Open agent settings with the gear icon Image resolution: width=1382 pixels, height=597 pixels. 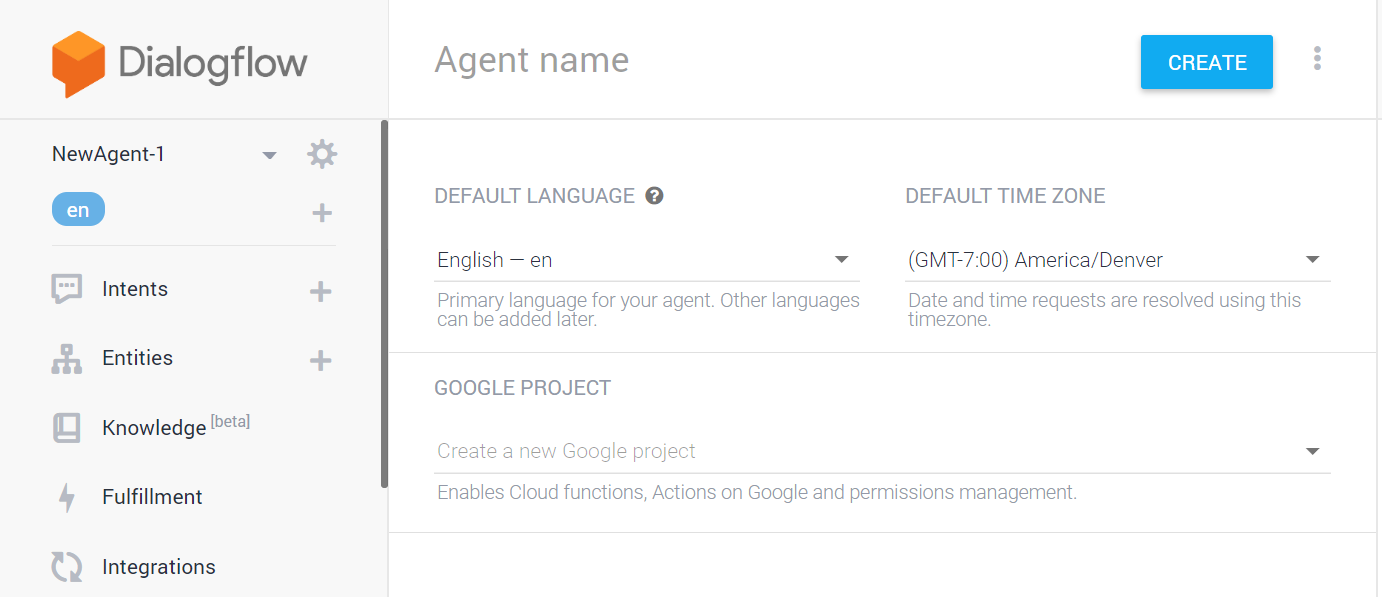tap(321, 154)
